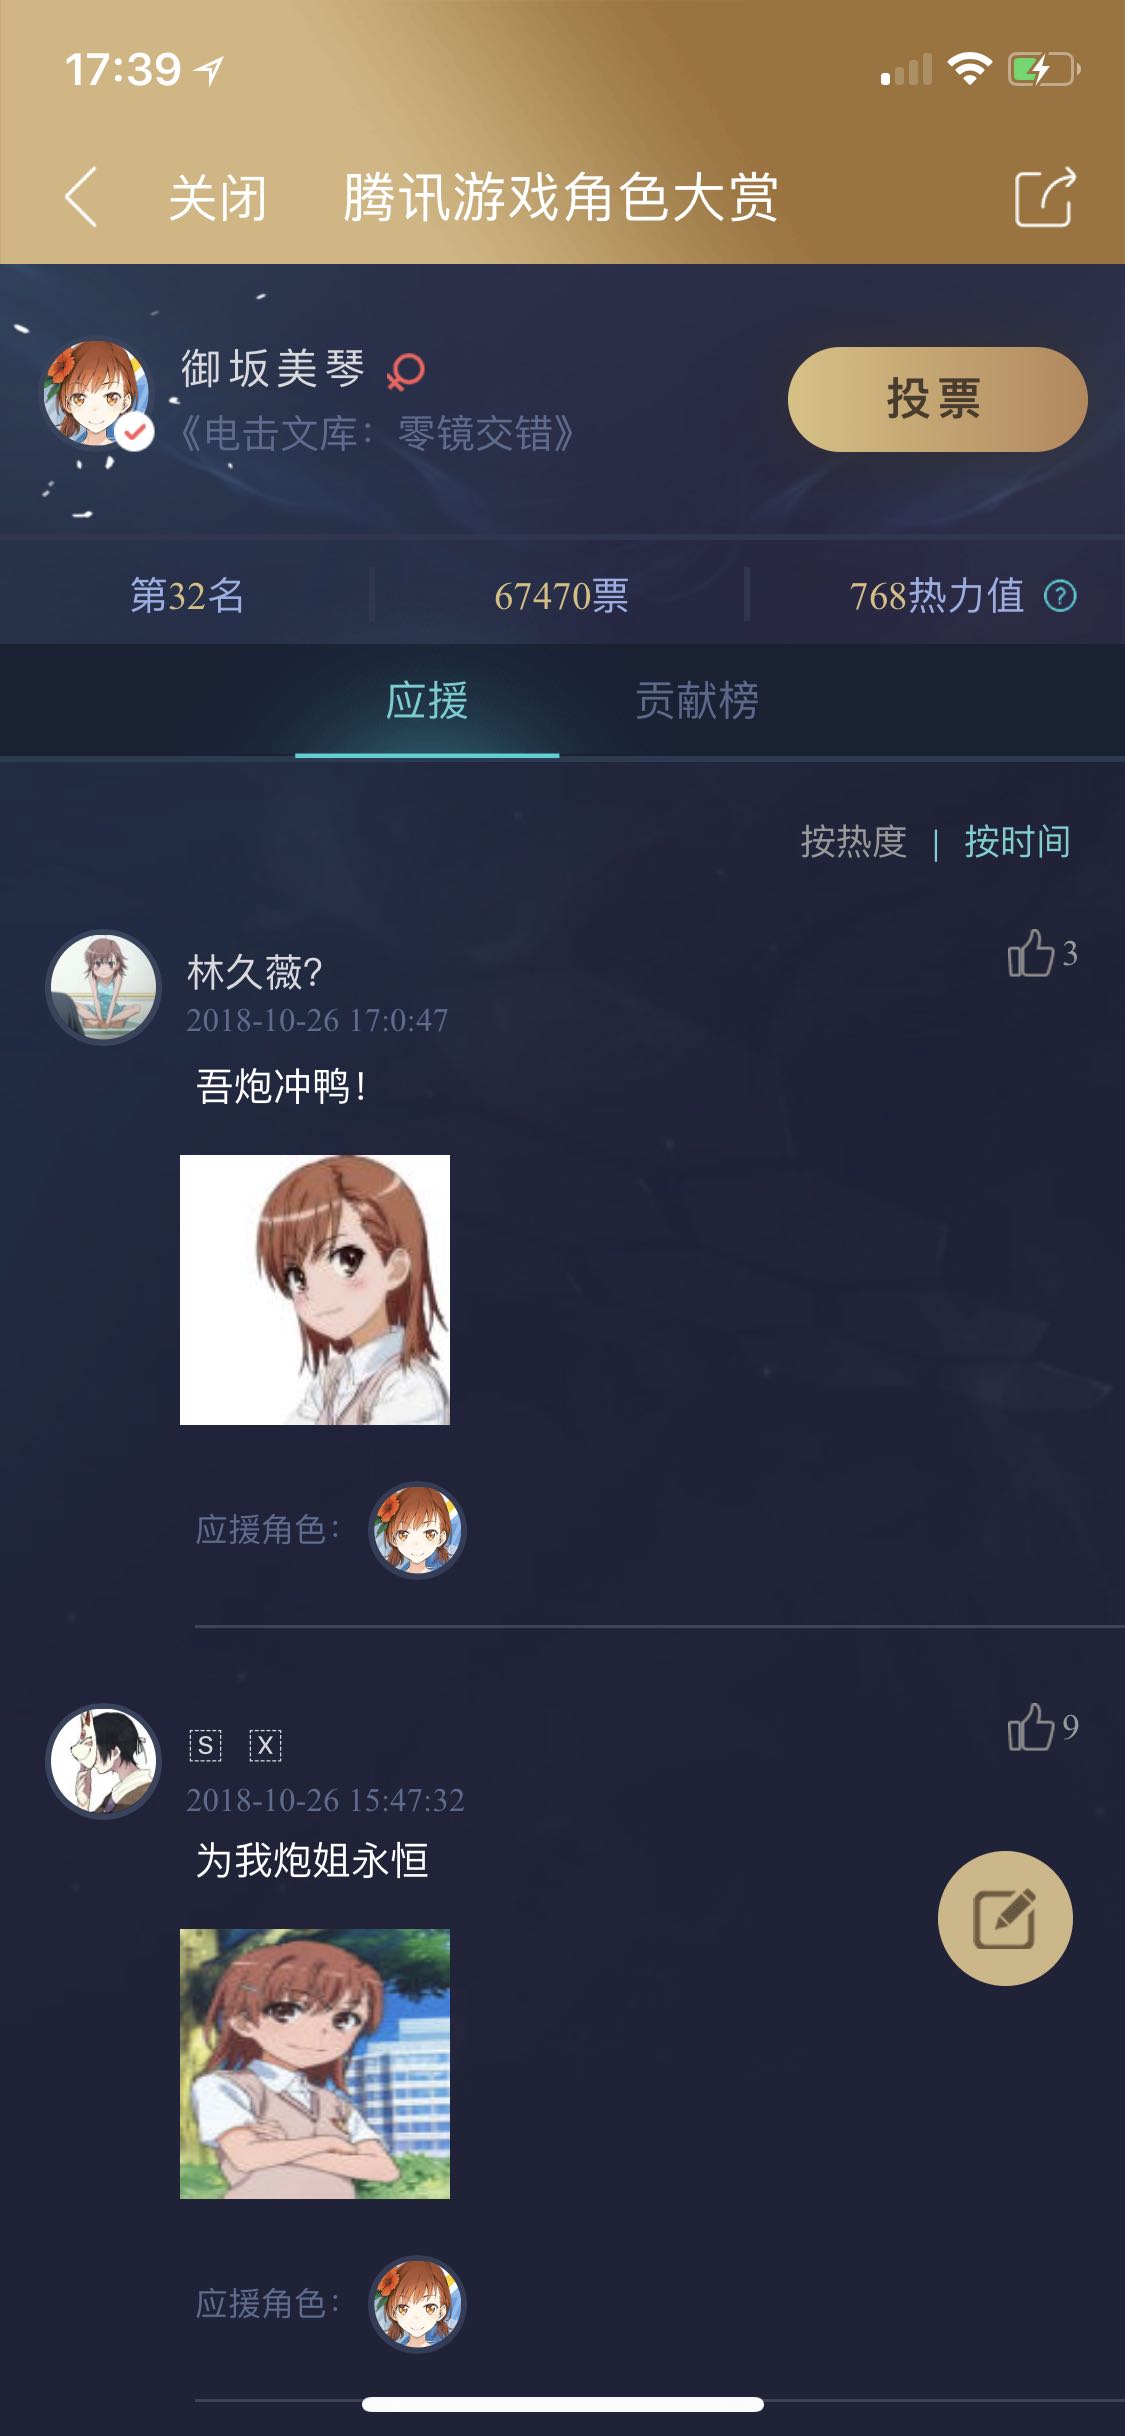The image size is (1125, 2436).
Task: Open the share icon in header
Action: click(1045, 197)
